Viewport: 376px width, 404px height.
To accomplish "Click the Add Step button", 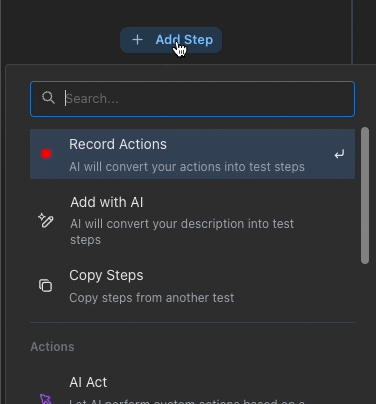I will [171, 40].
